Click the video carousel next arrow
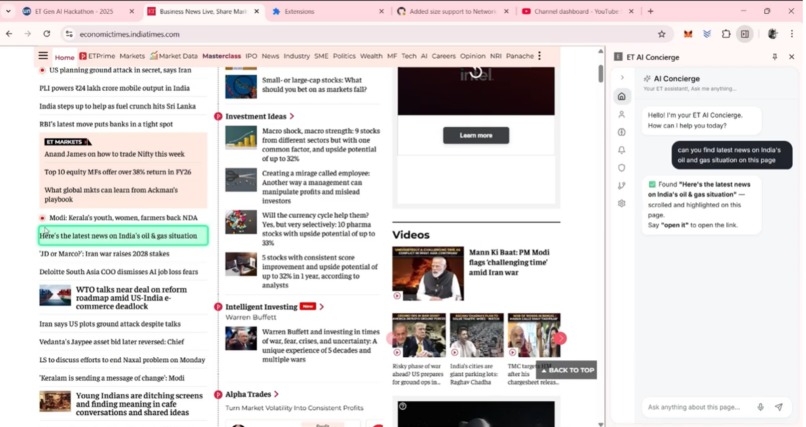 (x=560, y=338)
